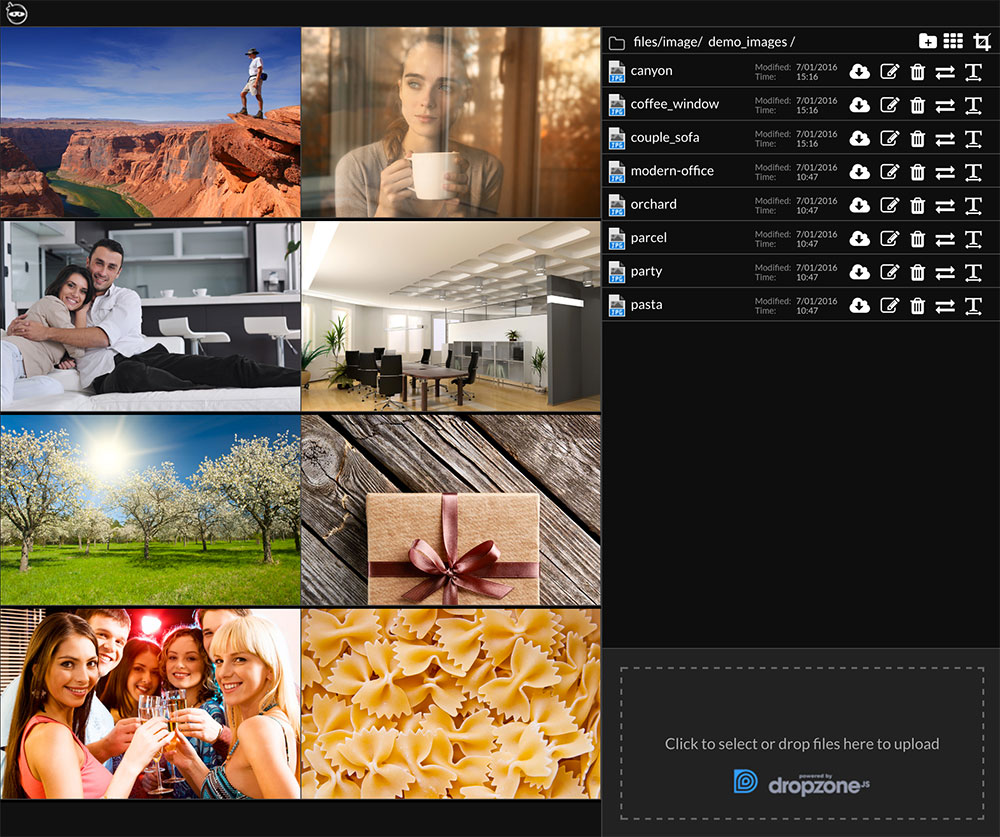Click move arrows icon for party
Image resolution: width=1000 pixels, height=837 pixels.
click(x=945, y=272)
